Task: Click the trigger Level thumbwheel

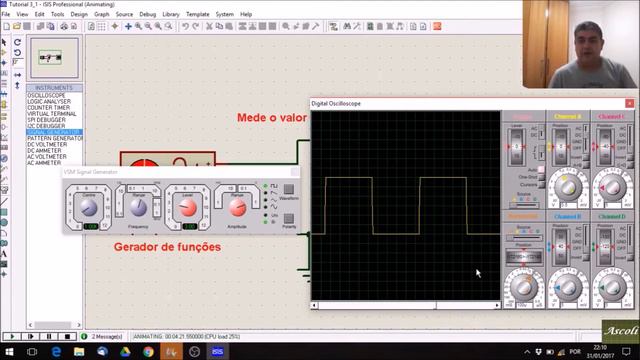Action: 516,146
